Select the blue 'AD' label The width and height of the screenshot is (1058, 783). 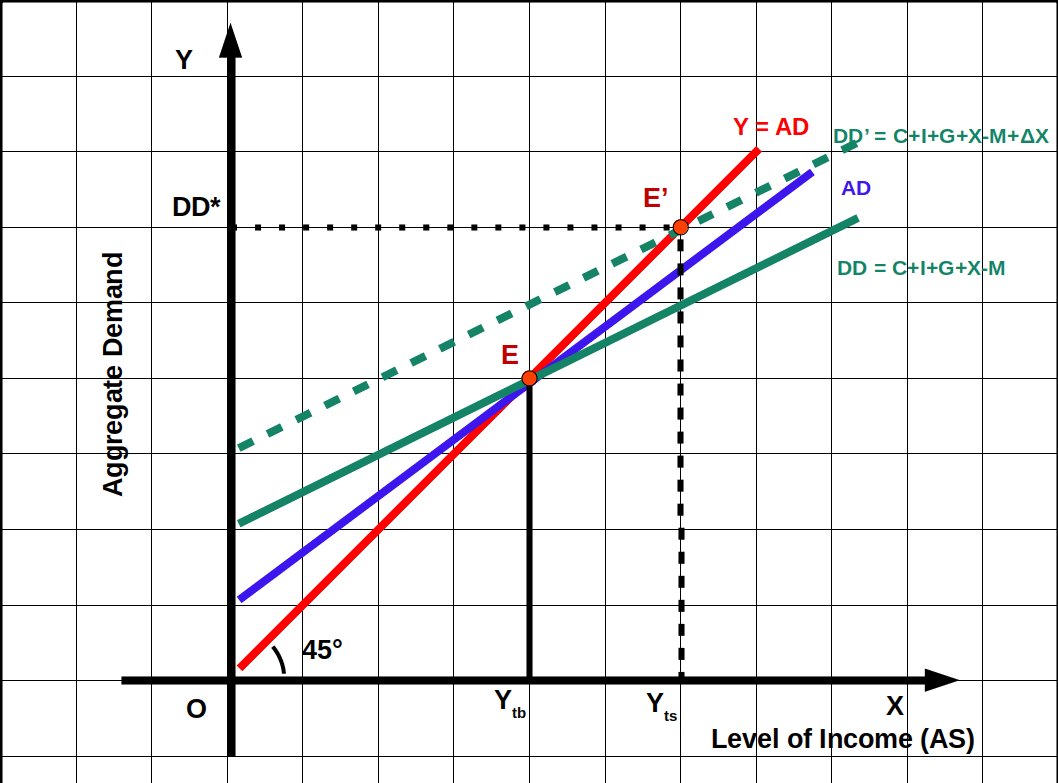(856, 188)
